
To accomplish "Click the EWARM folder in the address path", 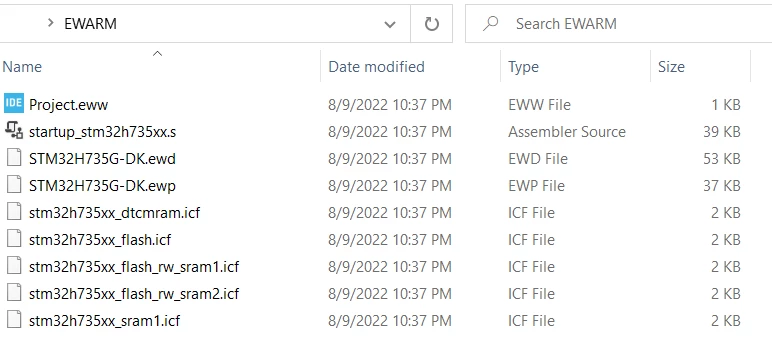I will [91, 24].
